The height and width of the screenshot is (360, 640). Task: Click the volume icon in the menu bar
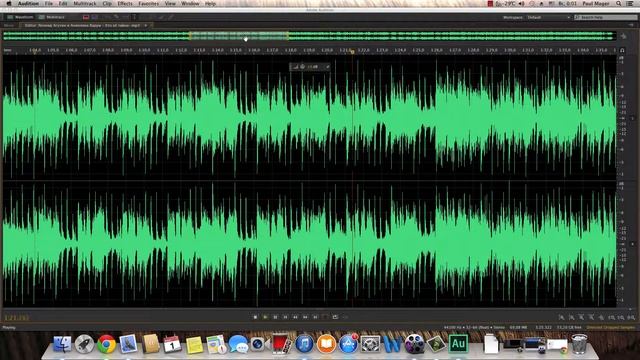pos(522,4)
